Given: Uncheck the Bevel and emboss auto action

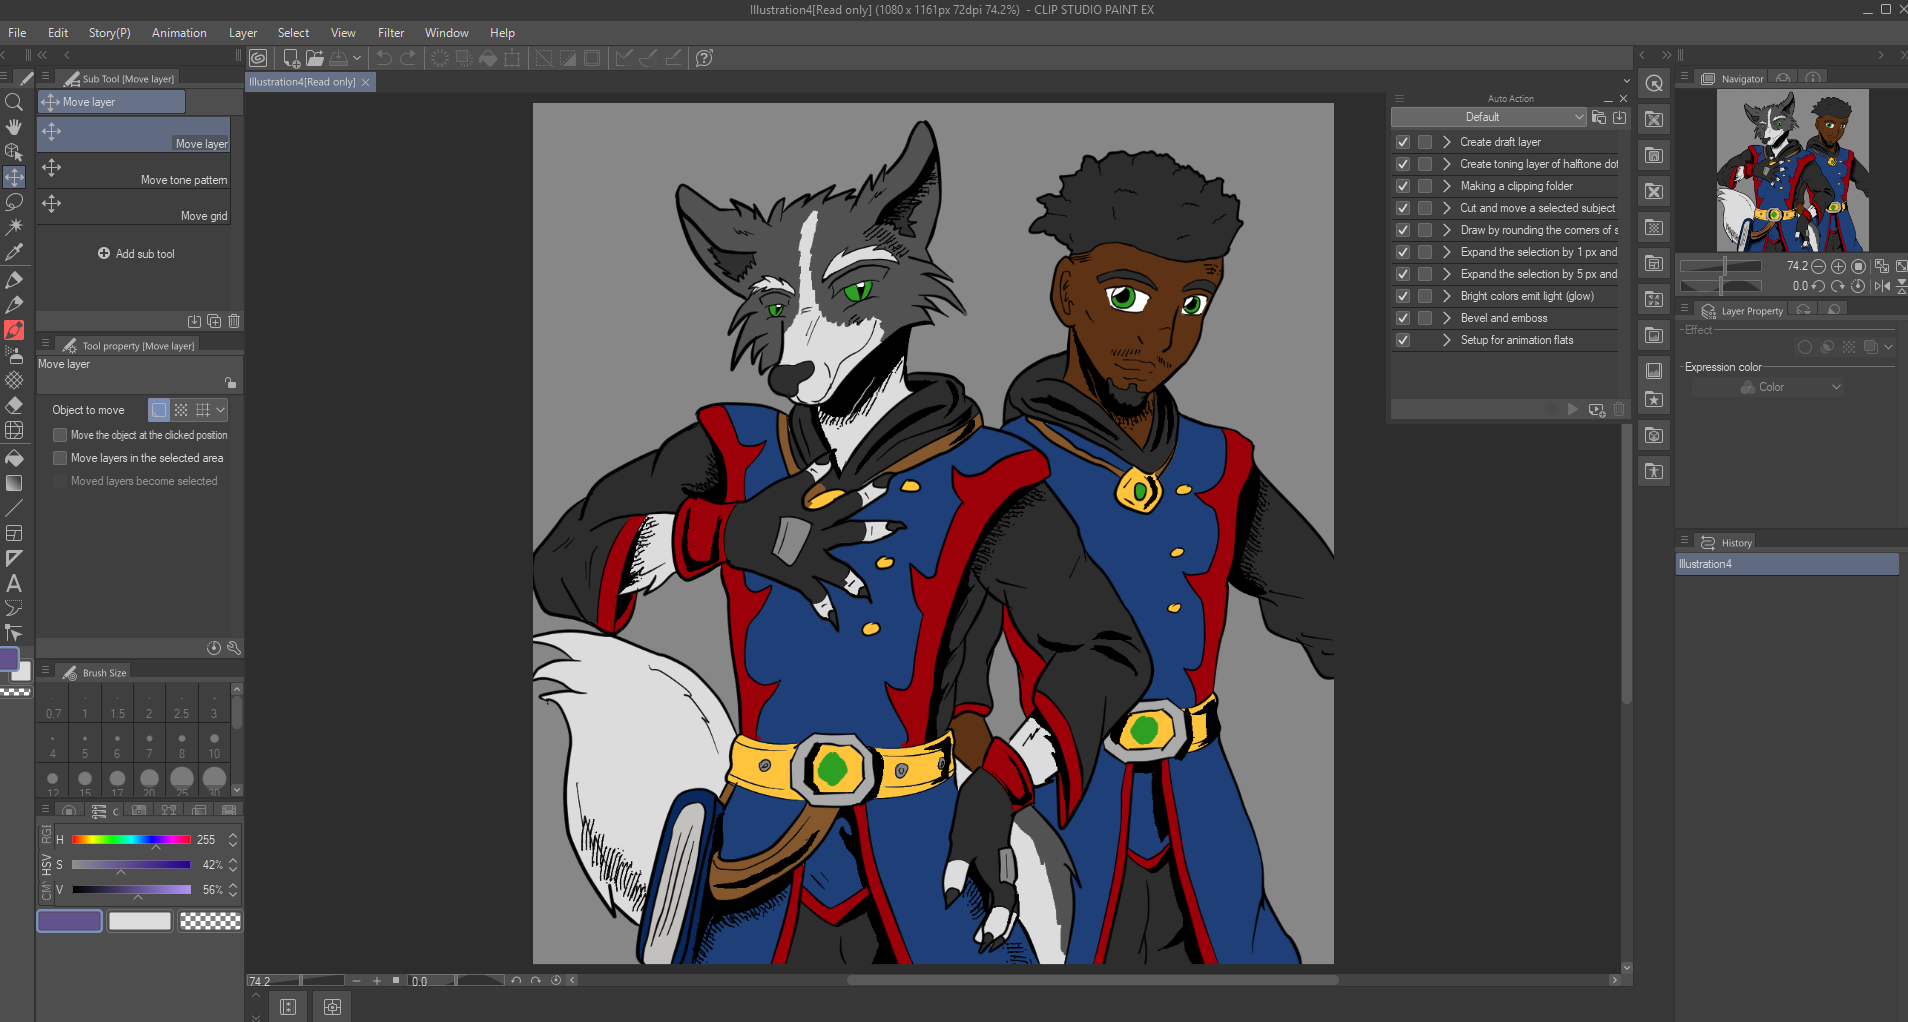Looking at the screenshot, I should 1403,318.
